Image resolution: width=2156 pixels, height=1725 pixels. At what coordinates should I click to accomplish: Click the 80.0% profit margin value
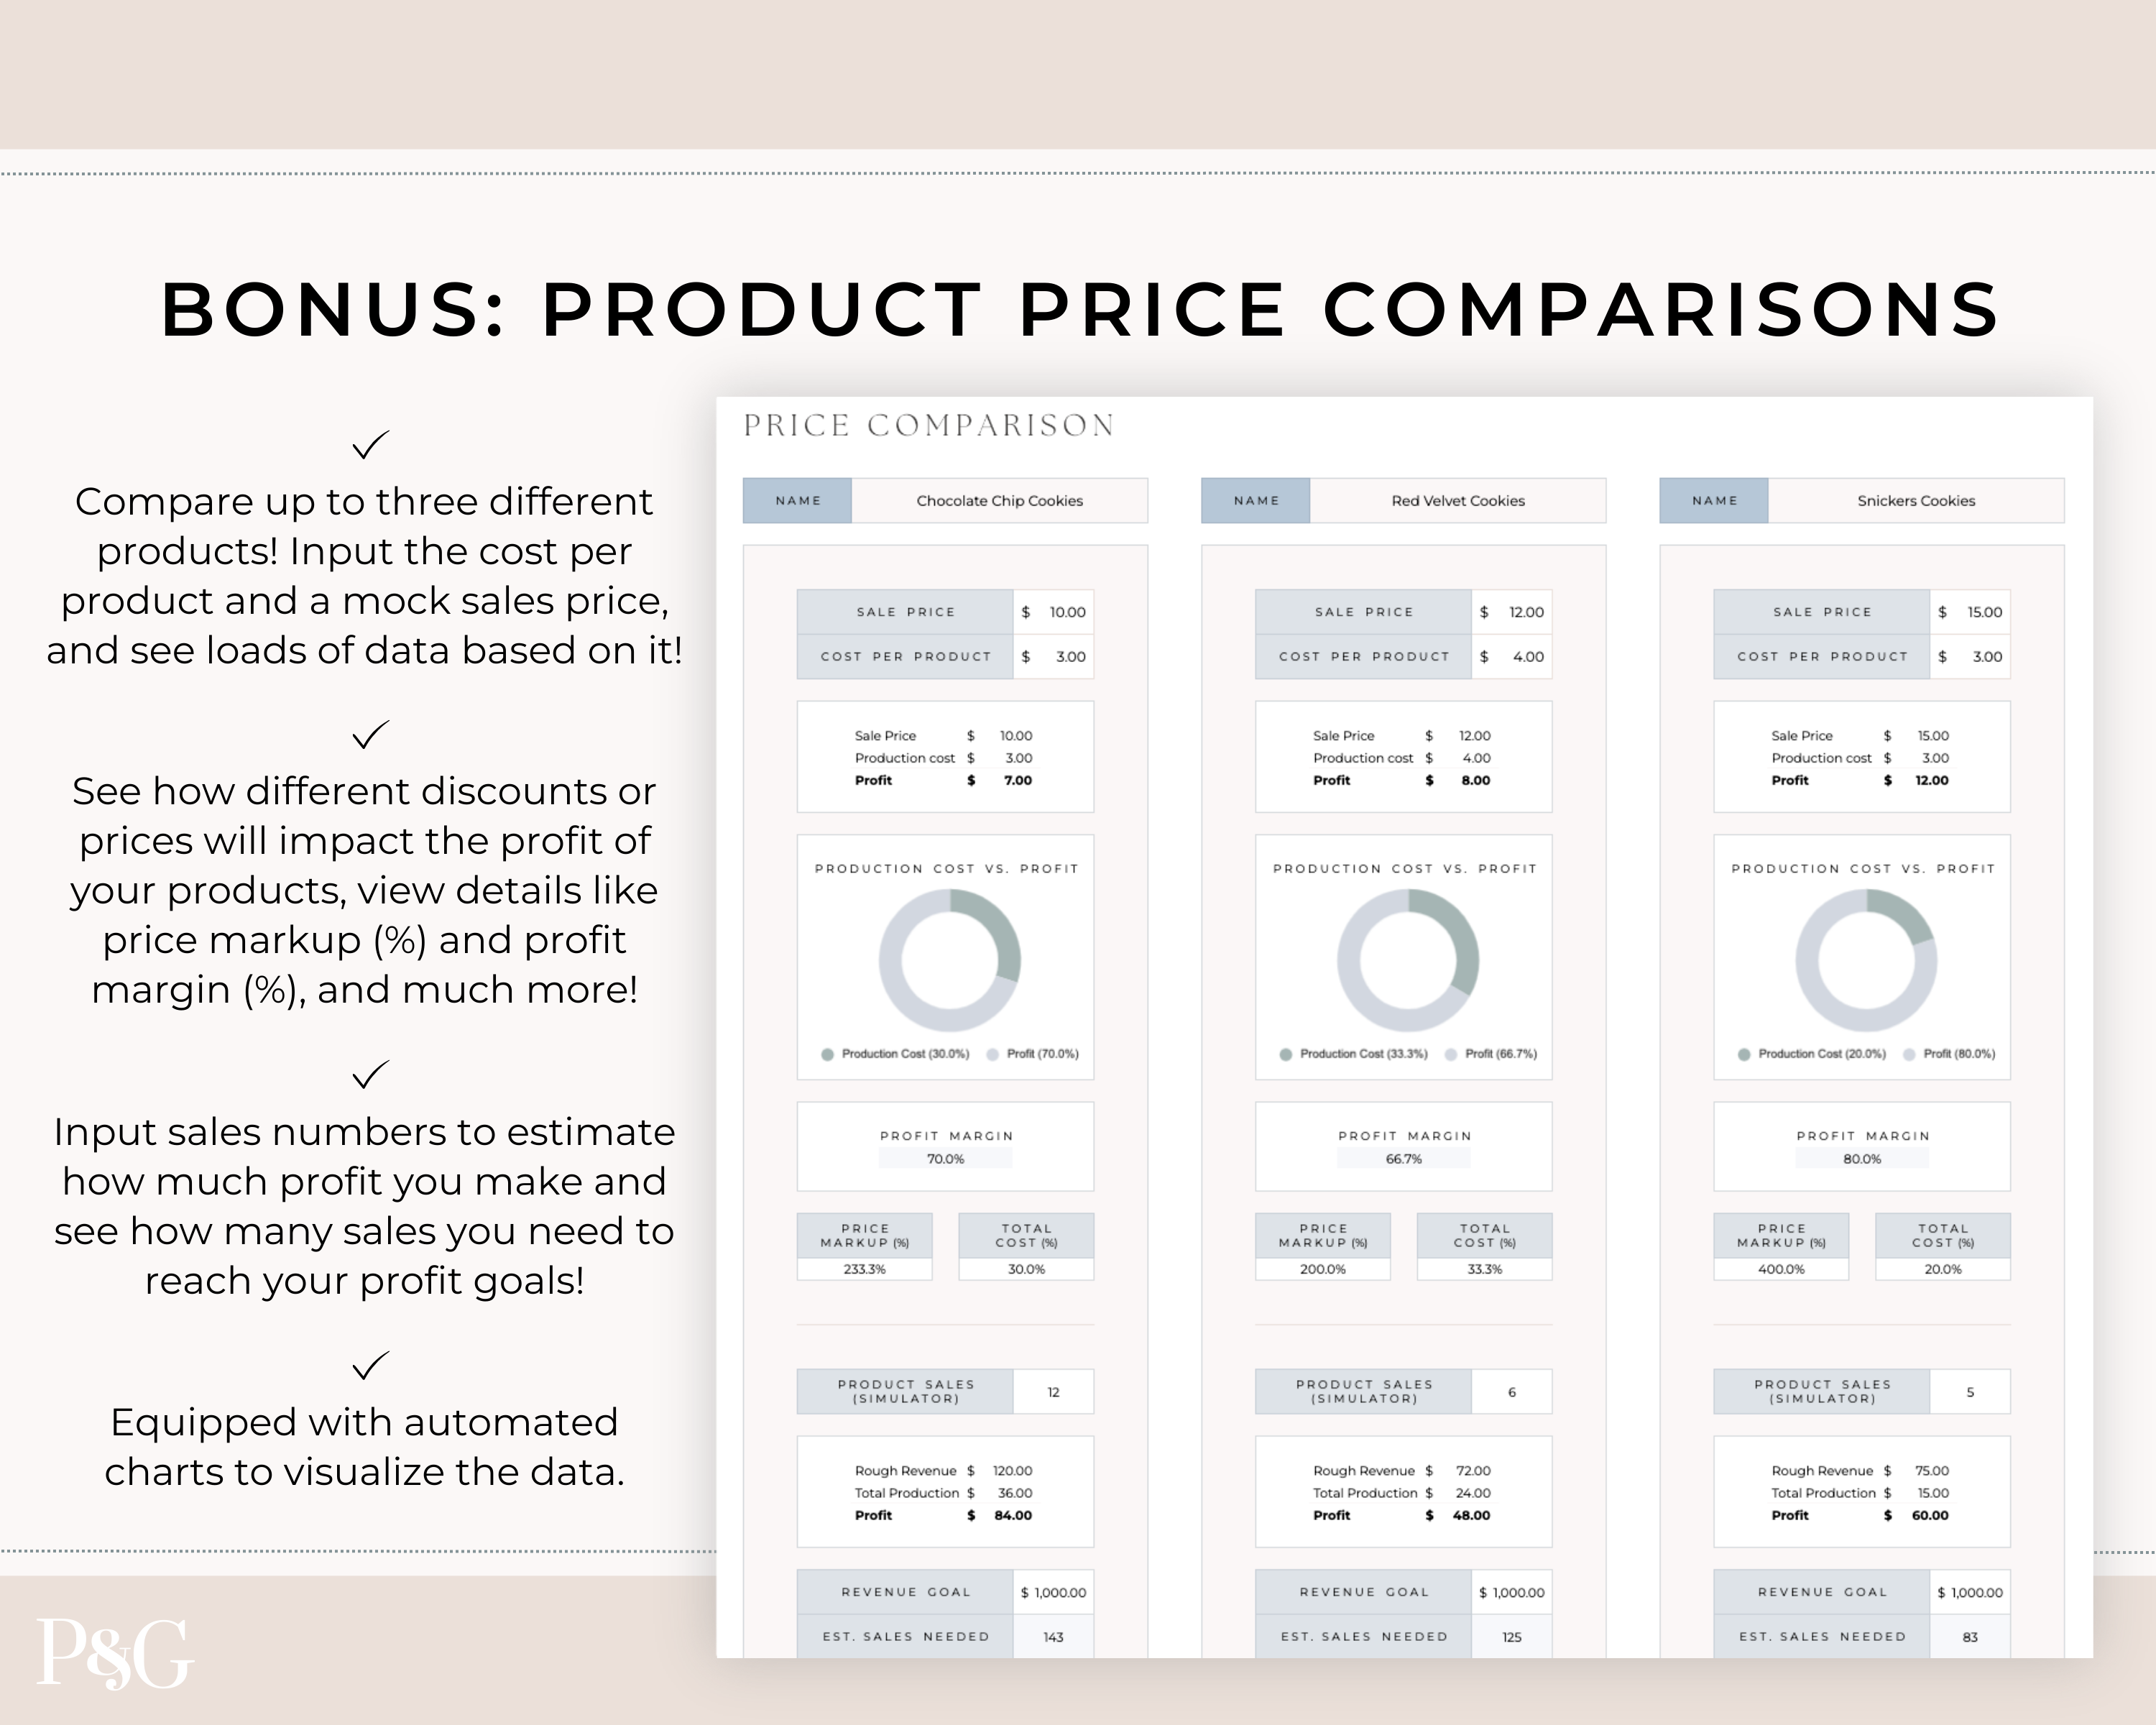point(1862,1159)
